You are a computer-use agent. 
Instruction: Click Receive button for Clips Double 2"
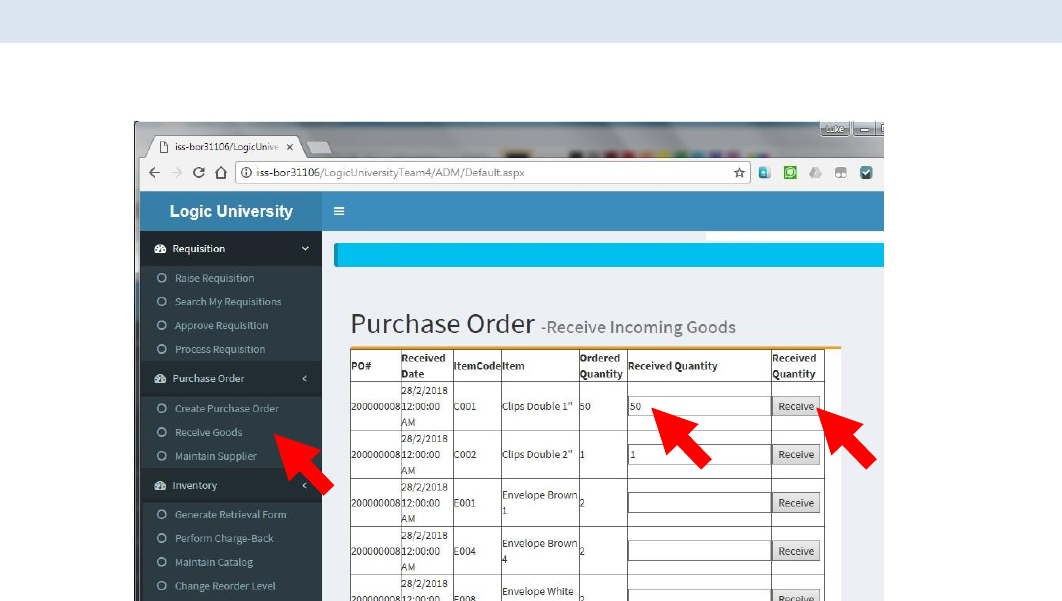(796, 455)
